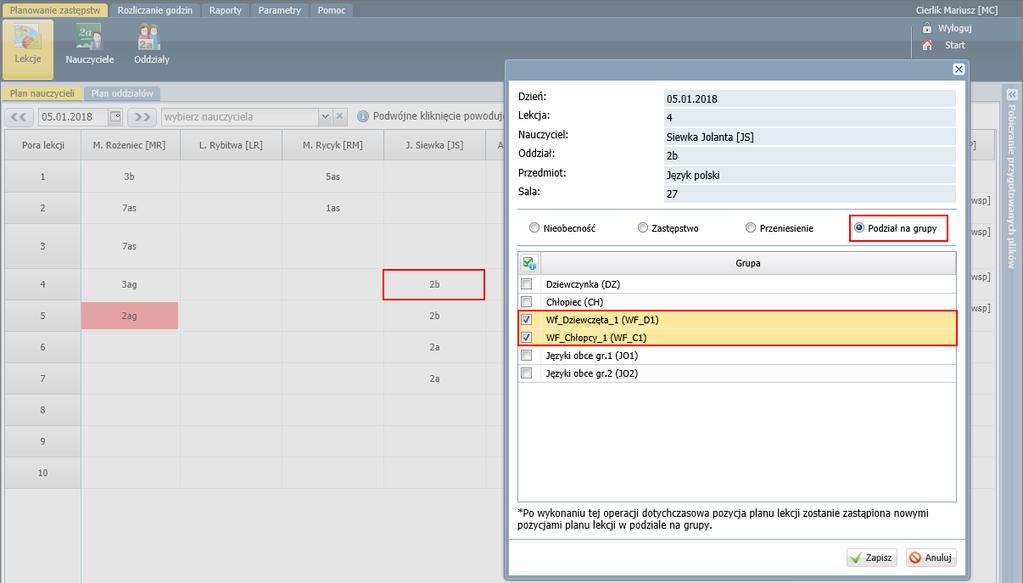Select the 3ag cell in lesson 4

(129, 284)
